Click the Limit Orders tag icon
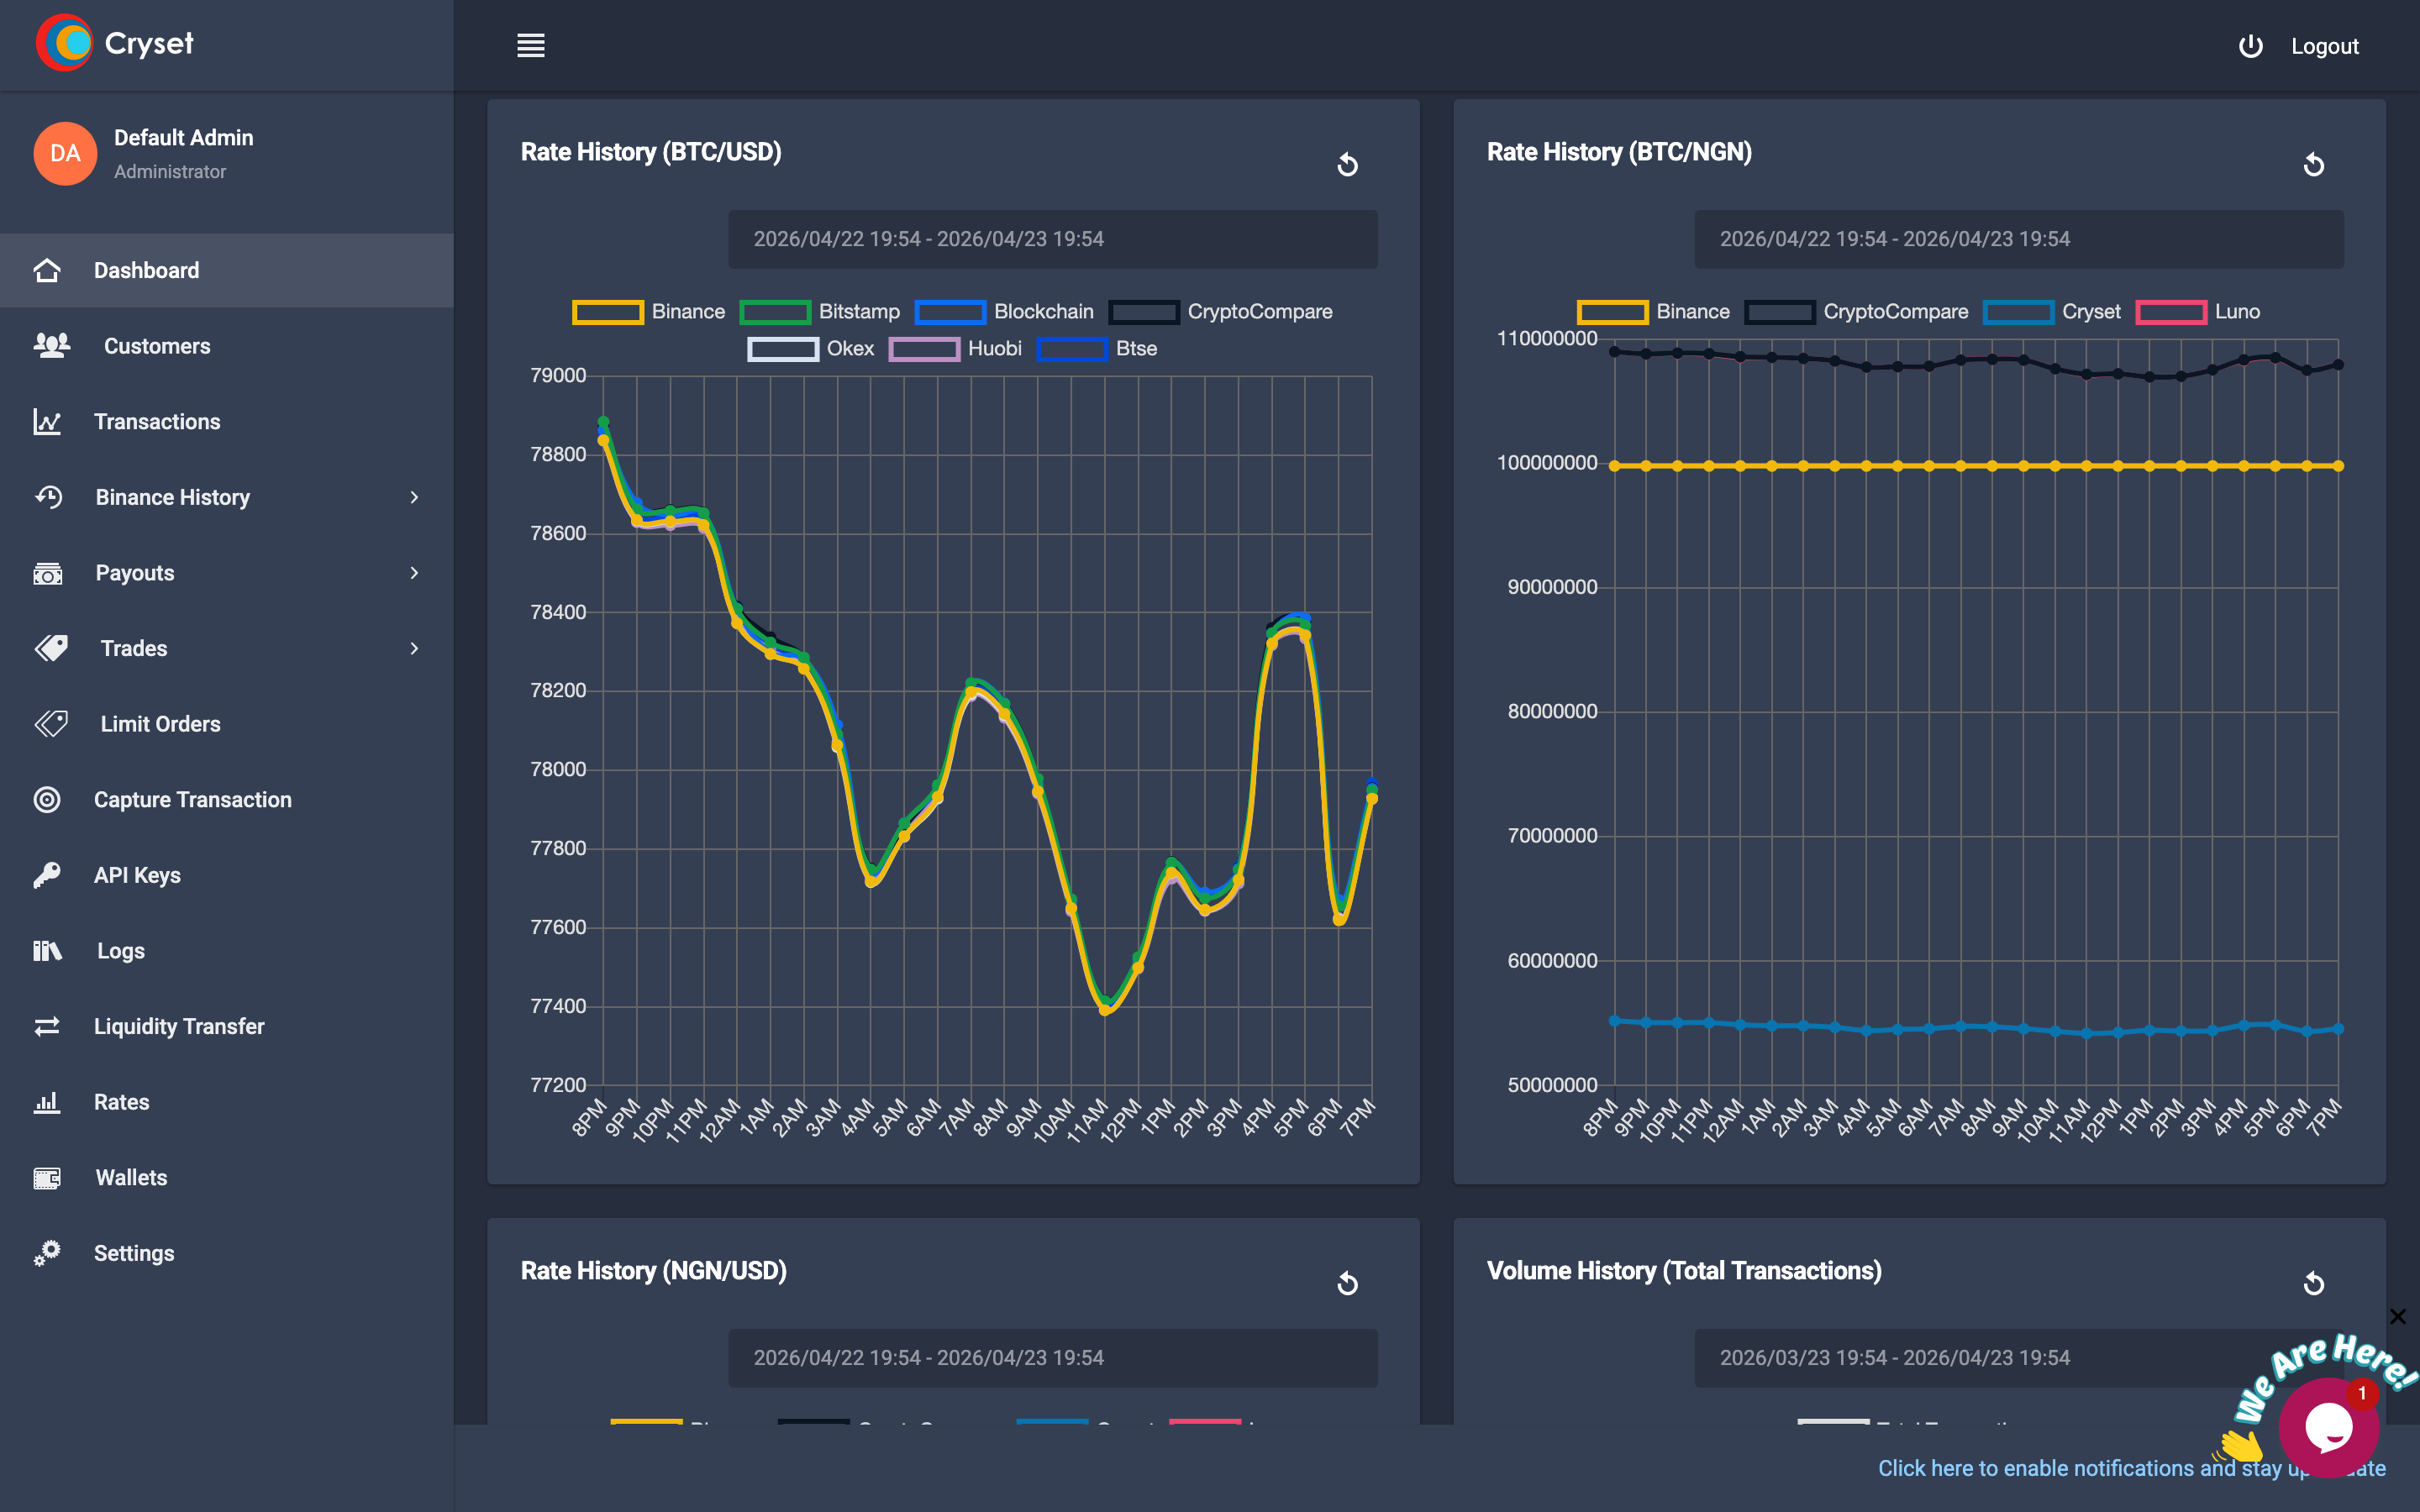Viewport: 2420px width, 1512px height. tap(51, 724)
